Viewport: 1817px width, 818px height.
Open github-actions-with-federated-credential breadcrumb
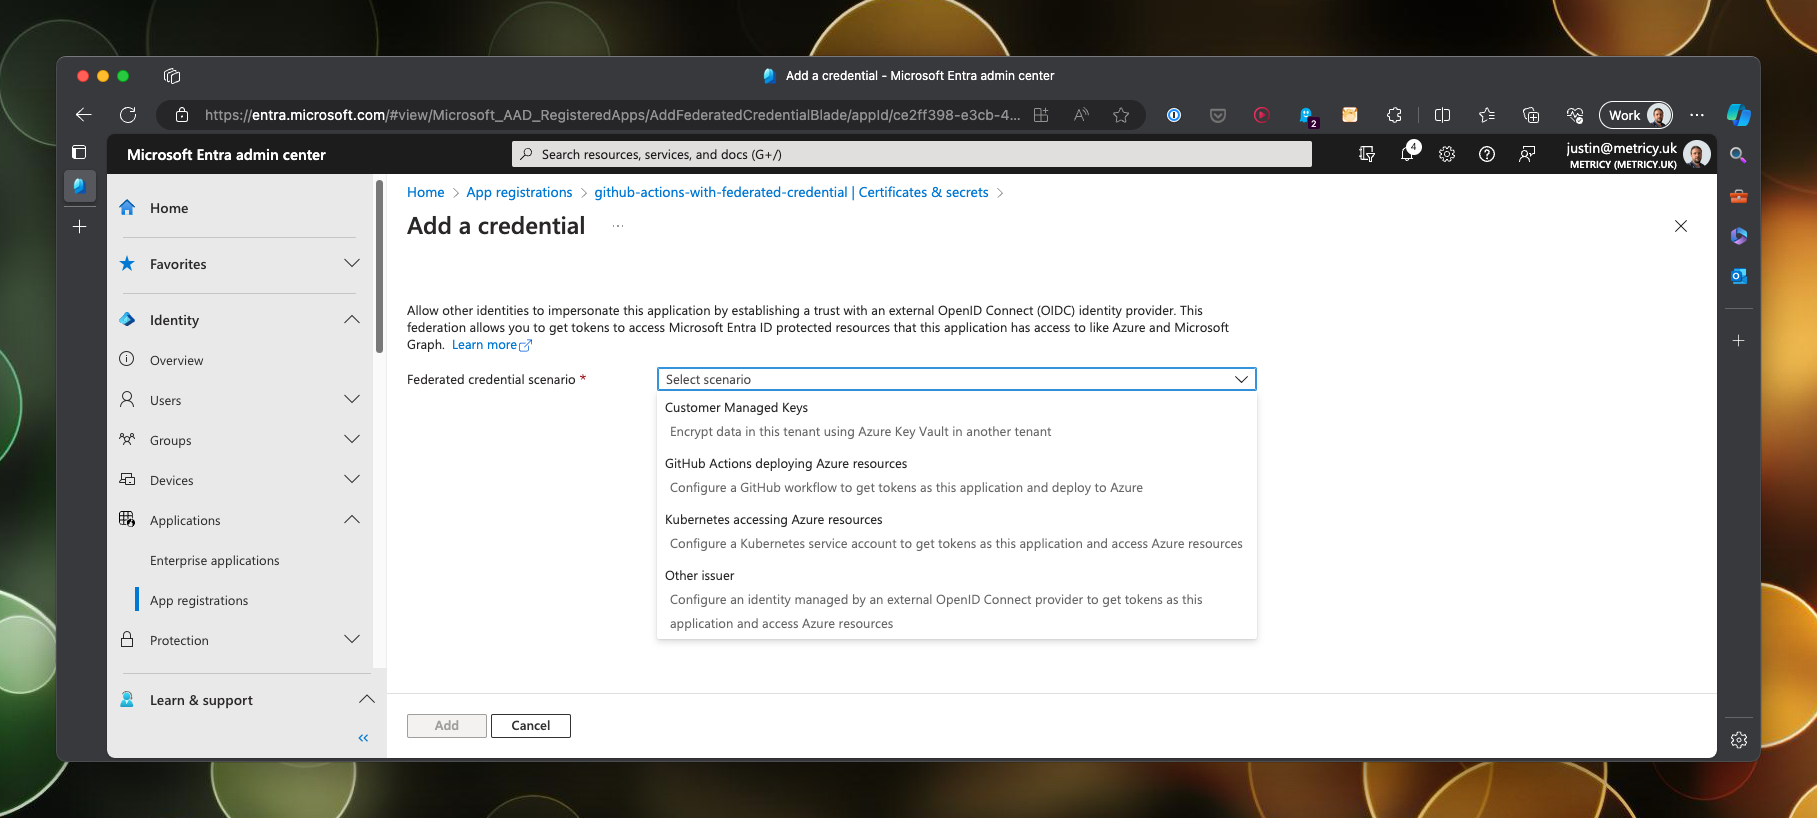coord(791,192)
